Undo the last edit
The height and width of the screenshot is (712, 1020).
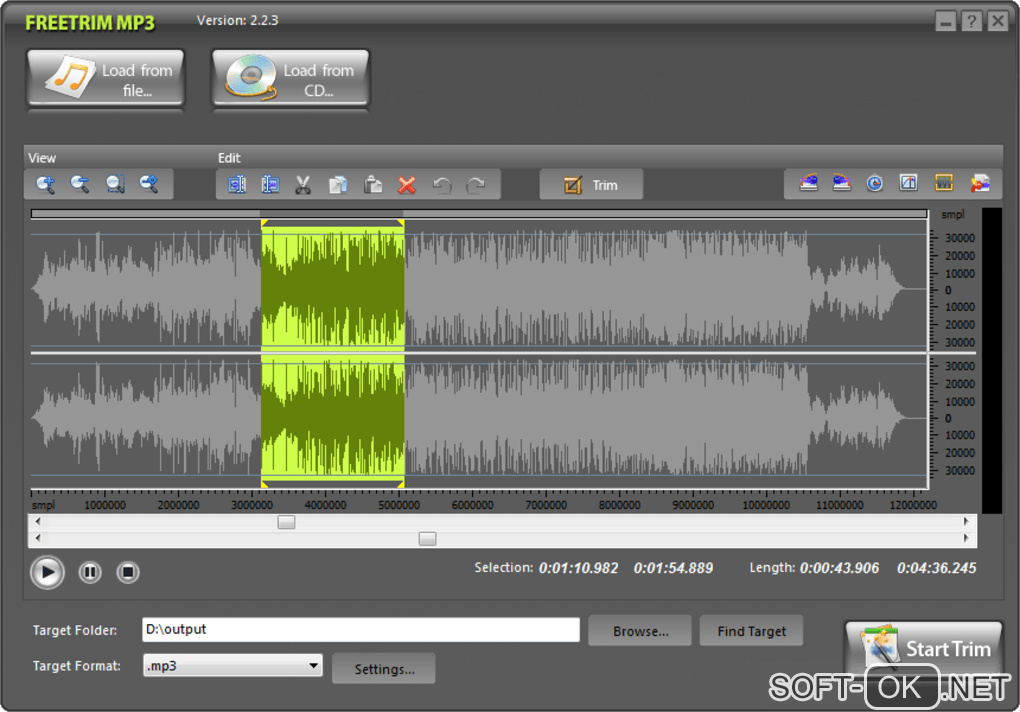[x=442, y=185]
